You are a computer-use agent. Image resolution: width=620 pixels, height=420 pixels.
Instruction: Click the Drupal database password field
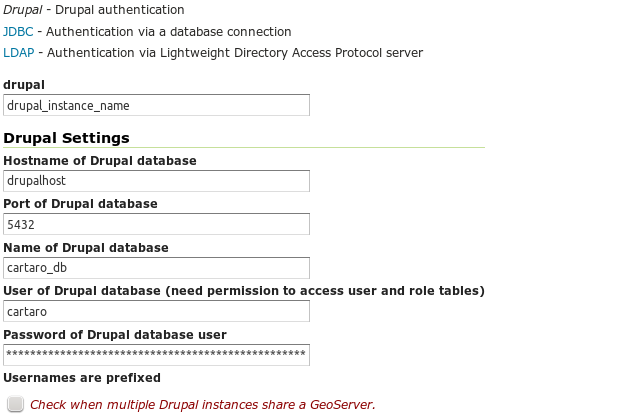tap(156, 355)
